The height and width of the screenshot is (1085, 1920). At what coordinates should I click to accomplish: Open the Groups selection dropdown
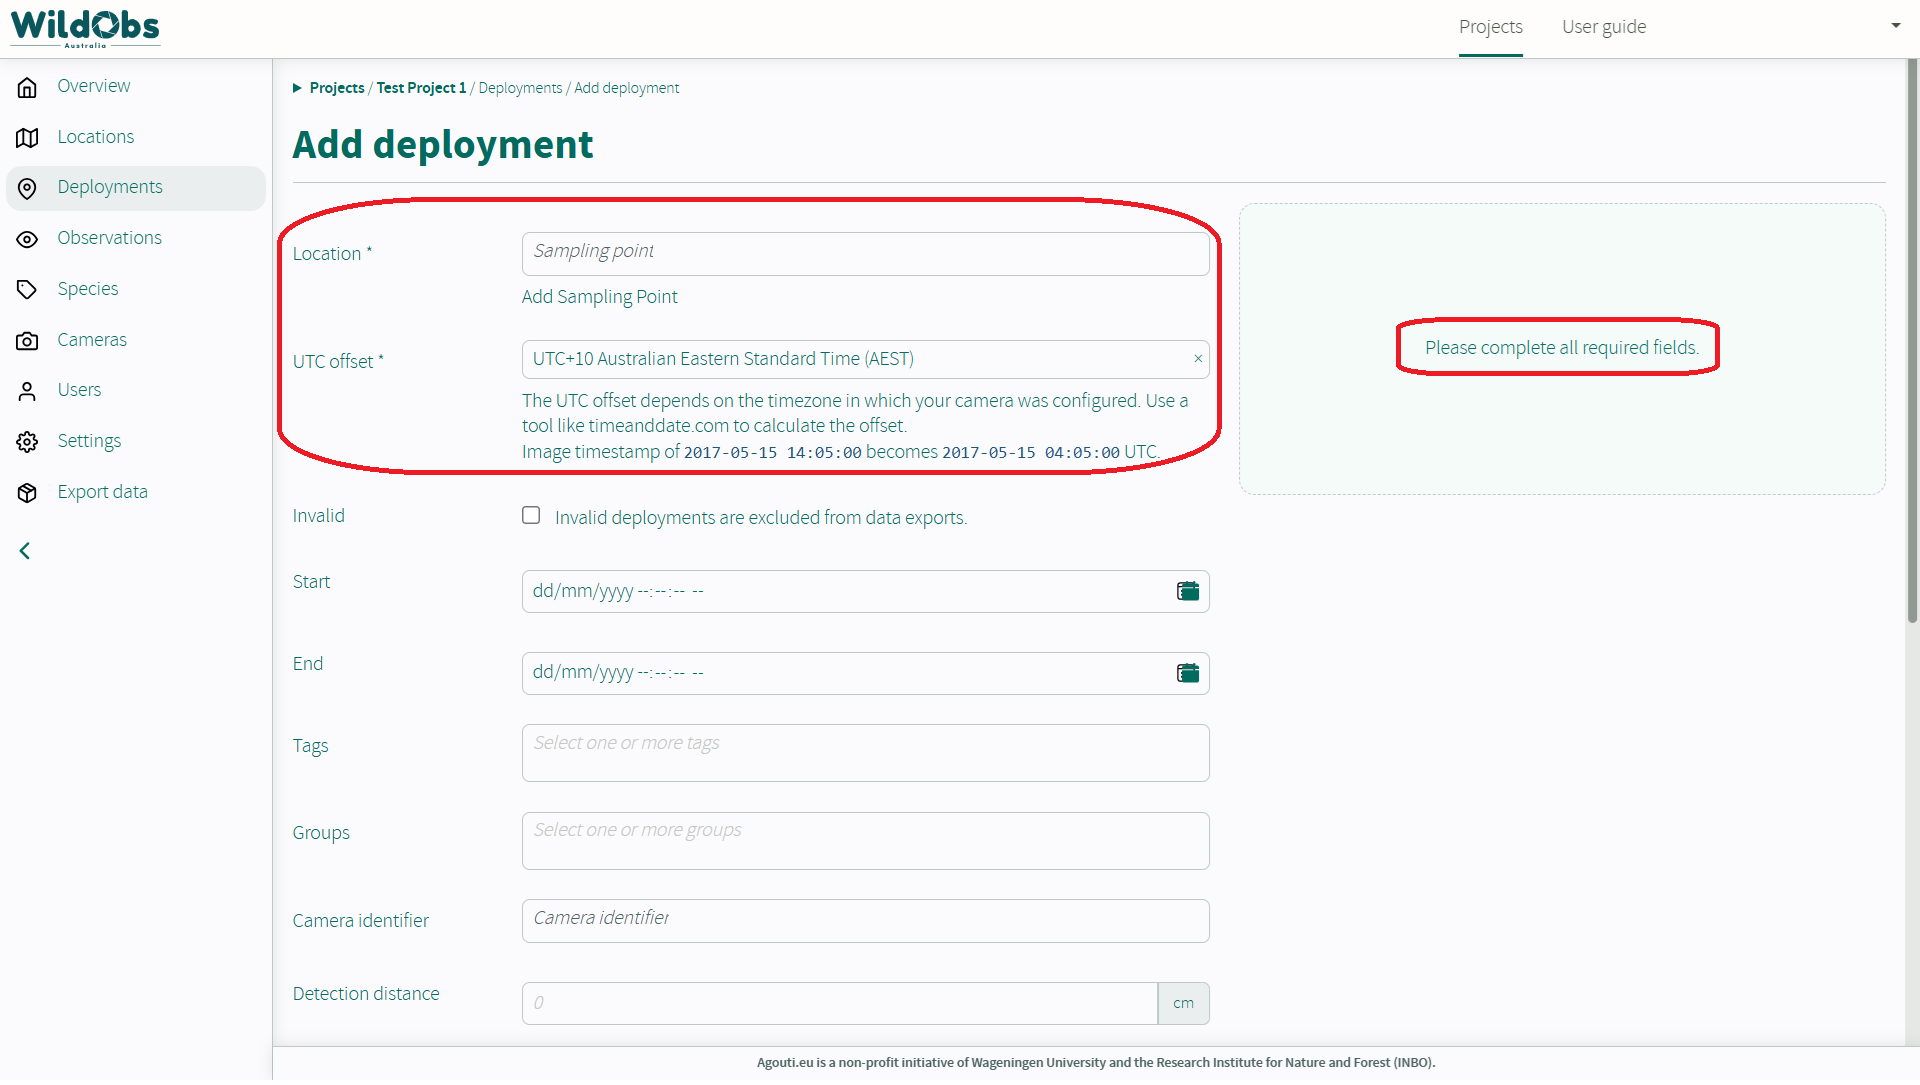point(865,840)
